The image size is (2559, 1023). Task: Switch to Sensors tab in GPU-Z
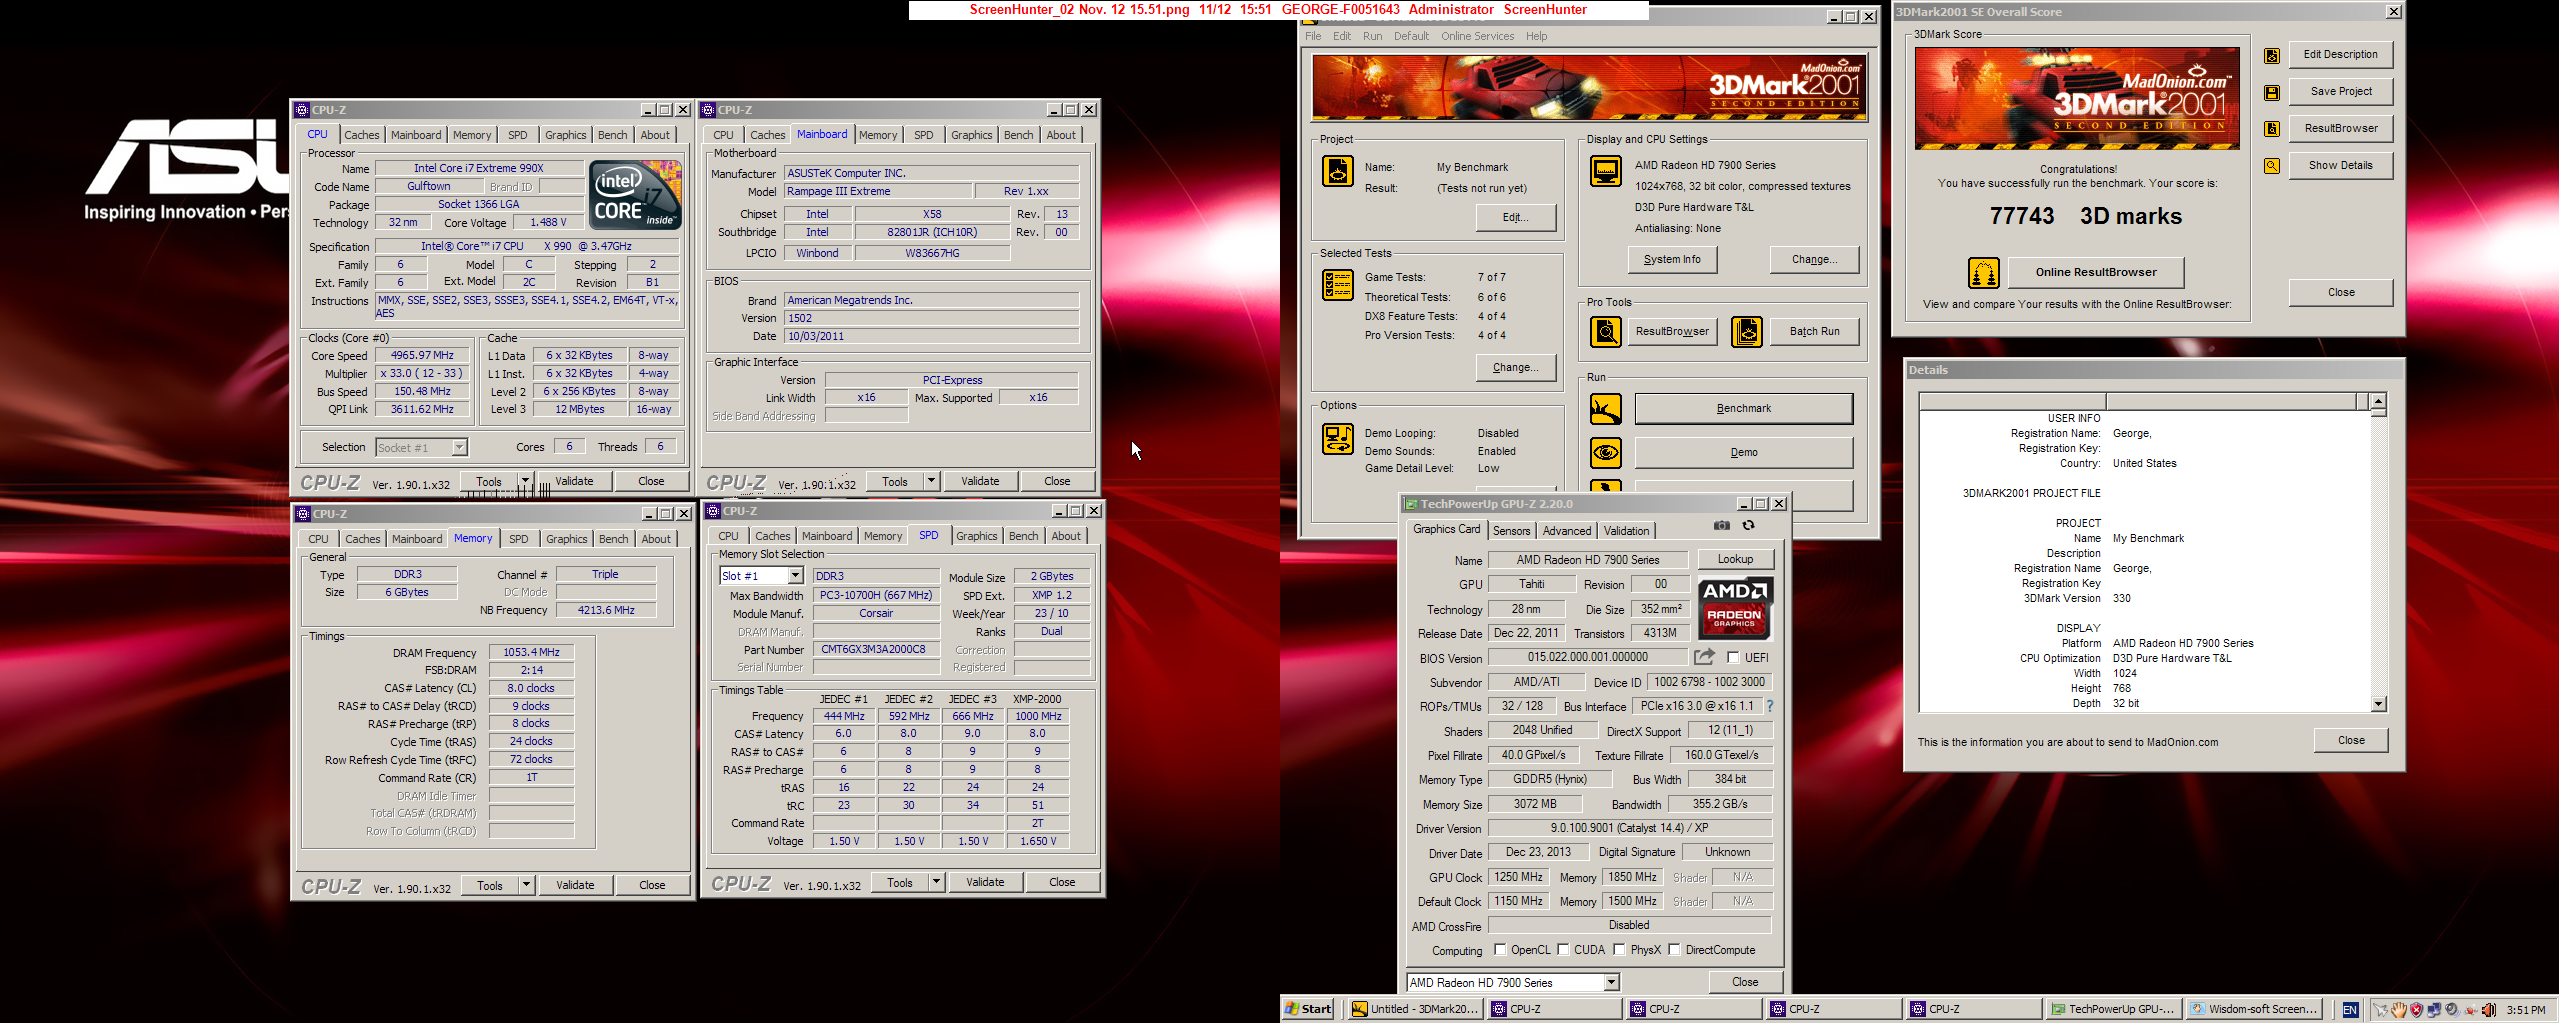click(1511, 531)
